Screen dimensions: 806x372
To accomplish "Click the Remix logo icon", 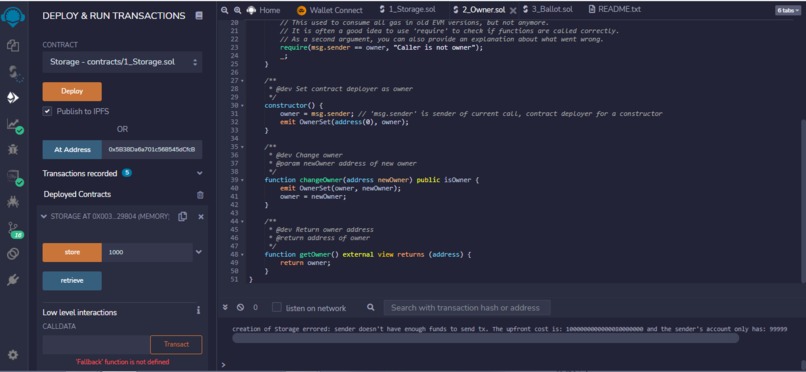I will 13,16.
